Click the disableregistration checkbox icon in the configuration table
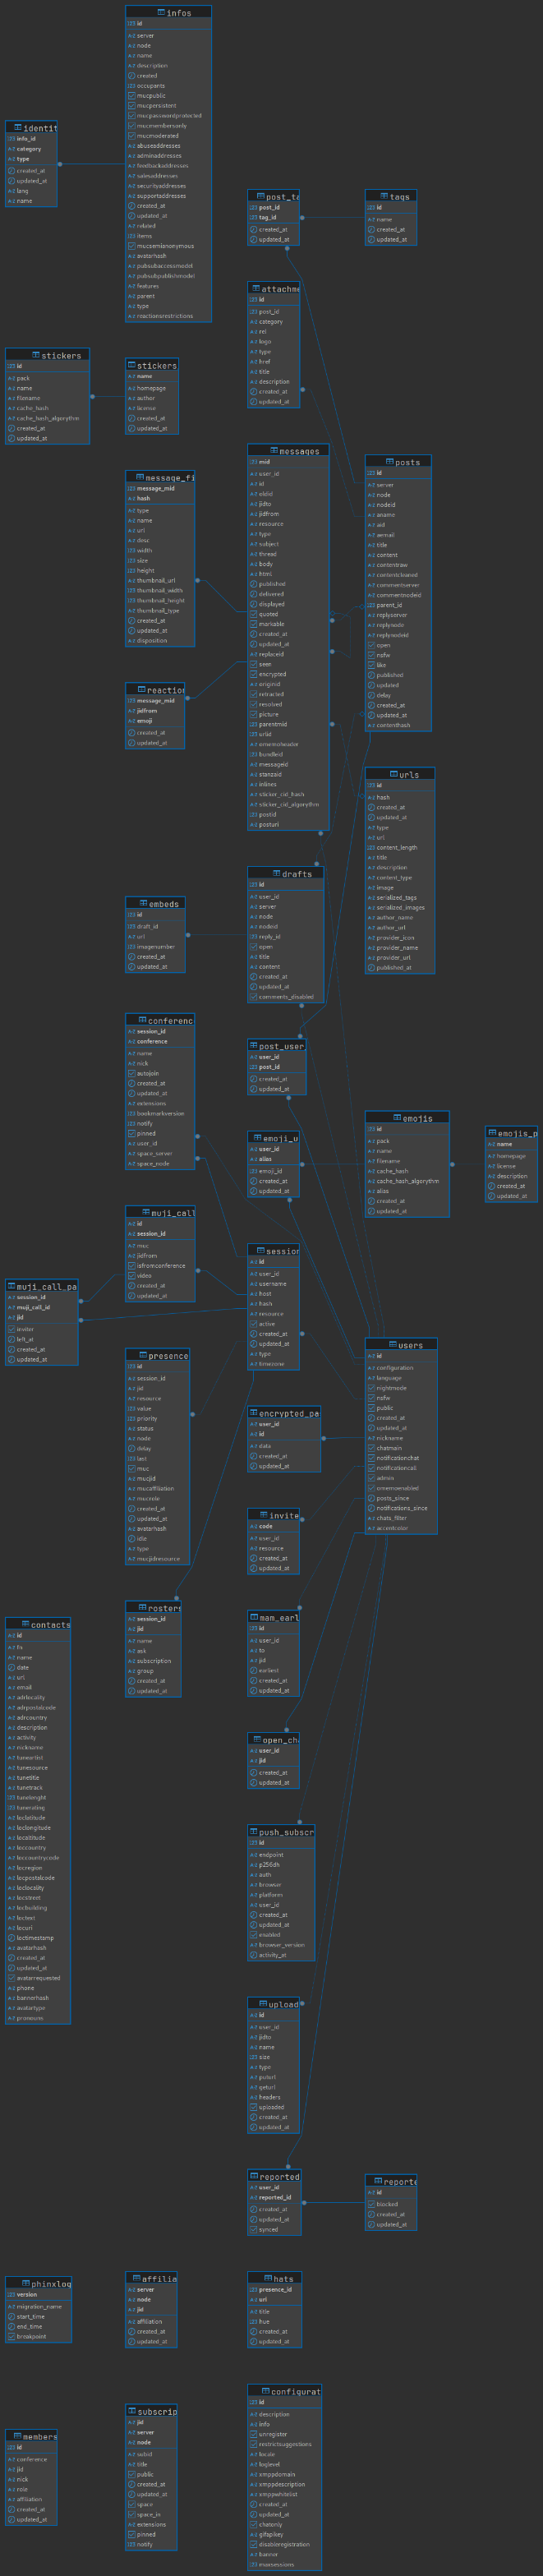 [253, 2544]
